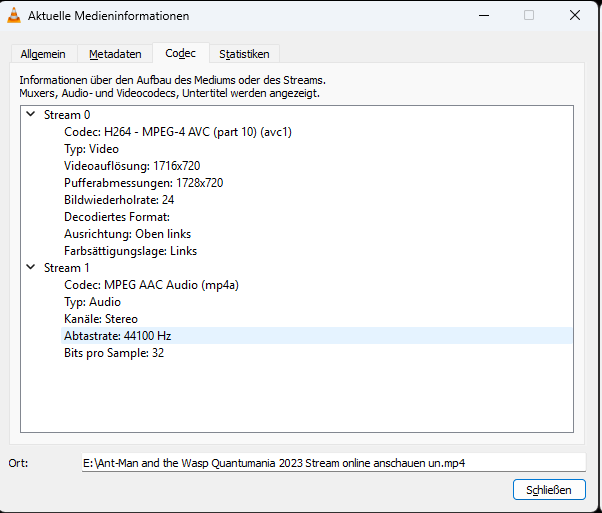
Task: Click the Schließen button
Action: pos(549,490)
